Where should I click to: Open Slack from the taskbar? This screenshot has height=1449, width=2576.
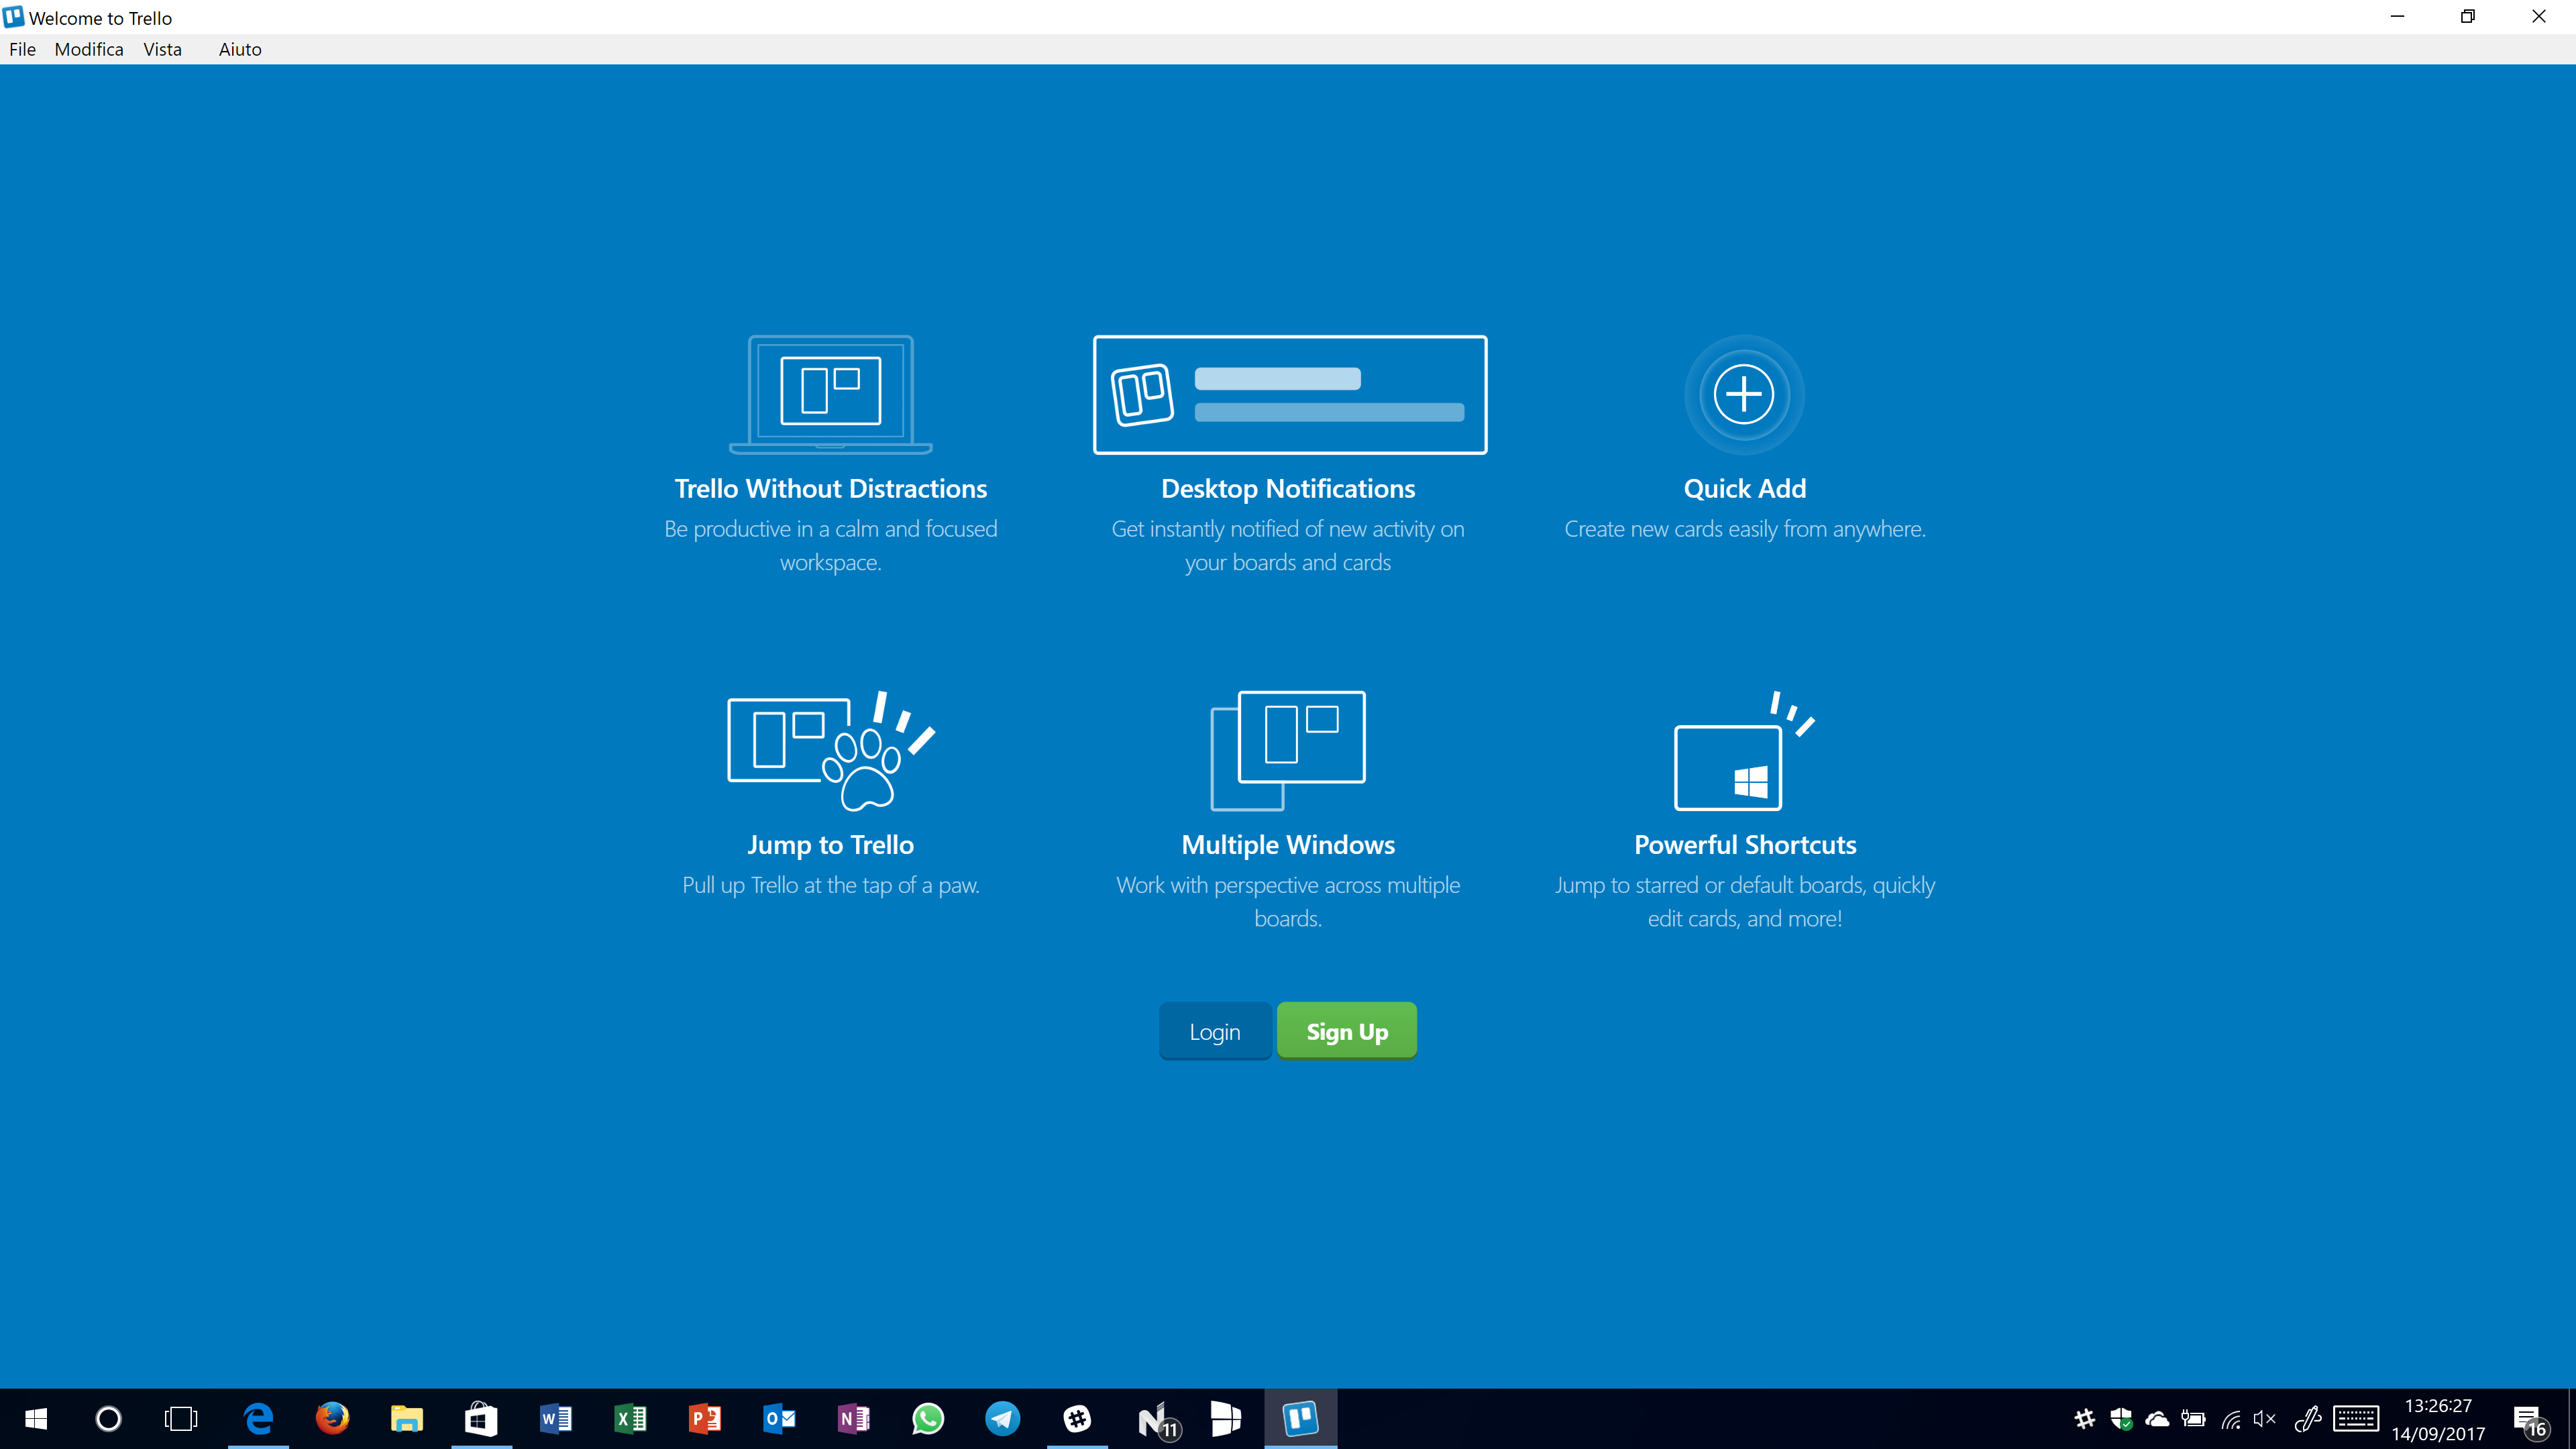point(1077,1418)
